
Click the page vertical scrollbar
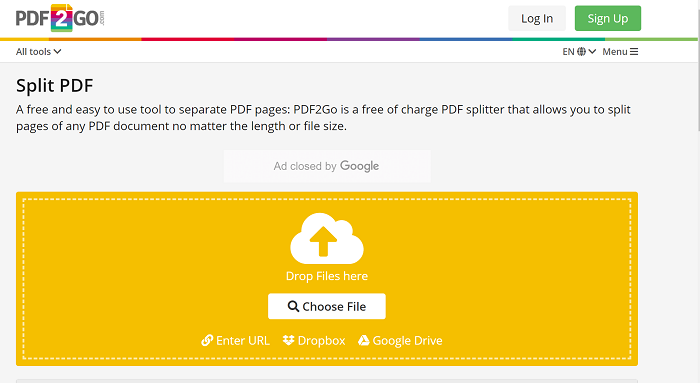pyautogui.click(x=699, y=192)
